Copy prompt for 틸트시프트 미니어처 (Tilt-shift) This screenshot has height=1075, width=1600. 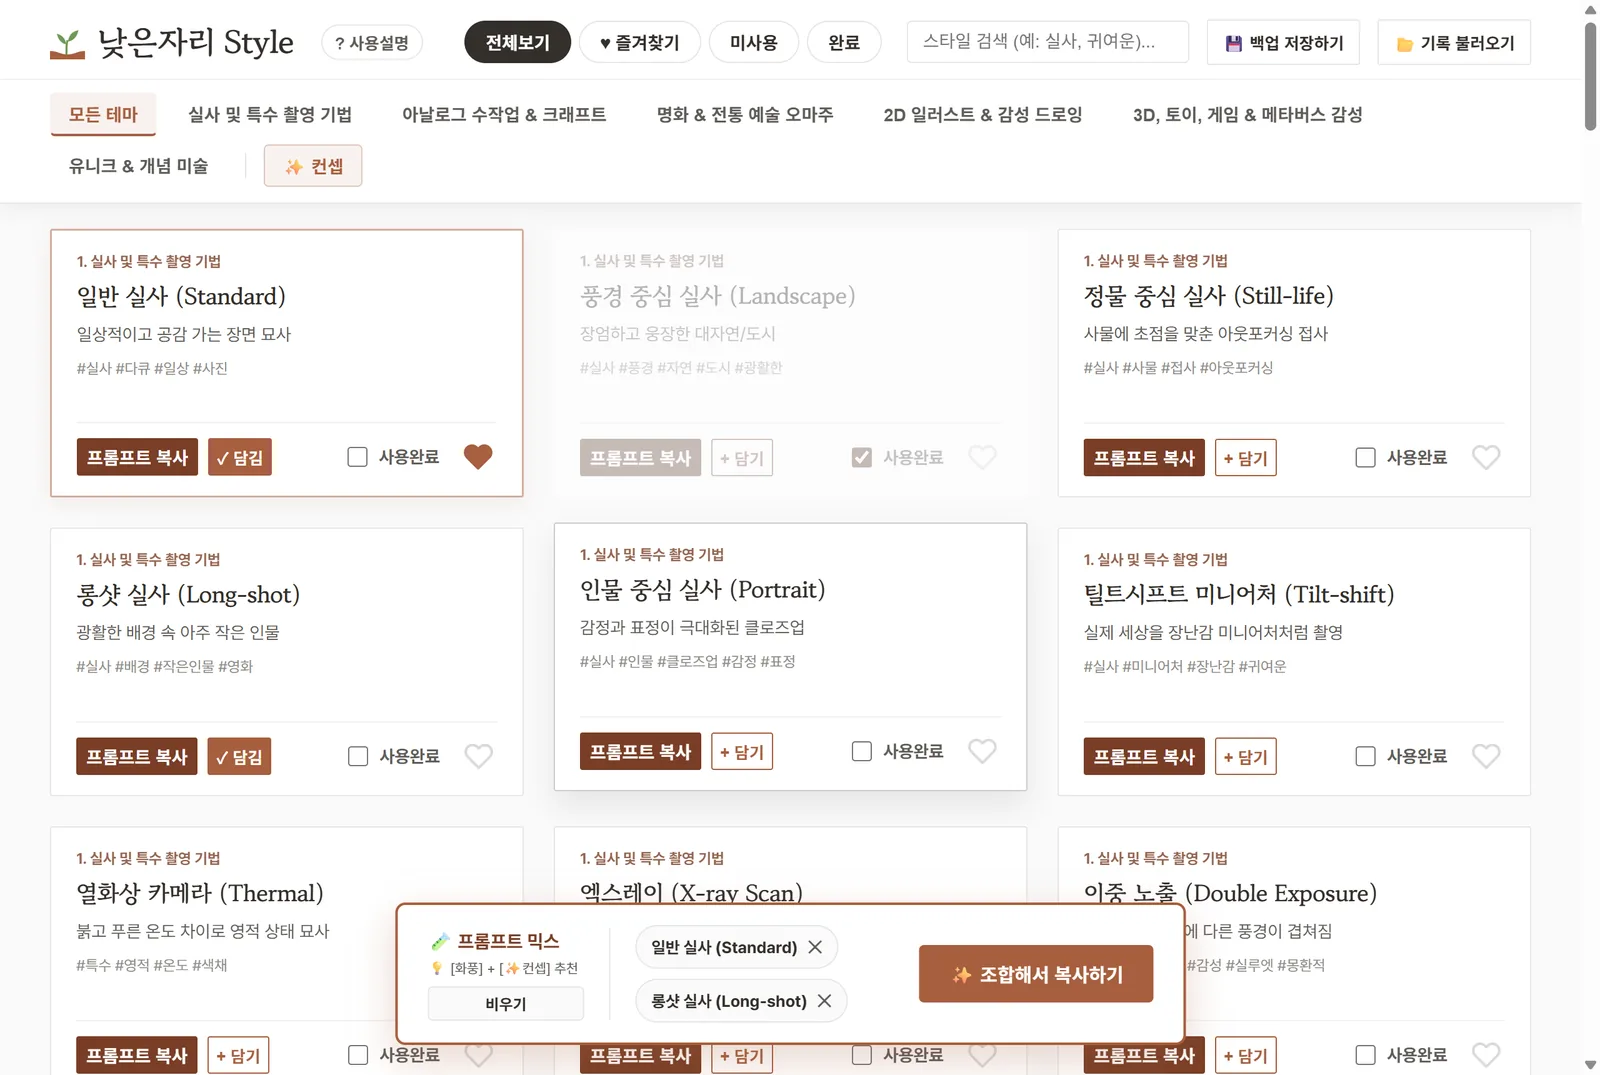pyautogui.click(x=1144, y=756)
